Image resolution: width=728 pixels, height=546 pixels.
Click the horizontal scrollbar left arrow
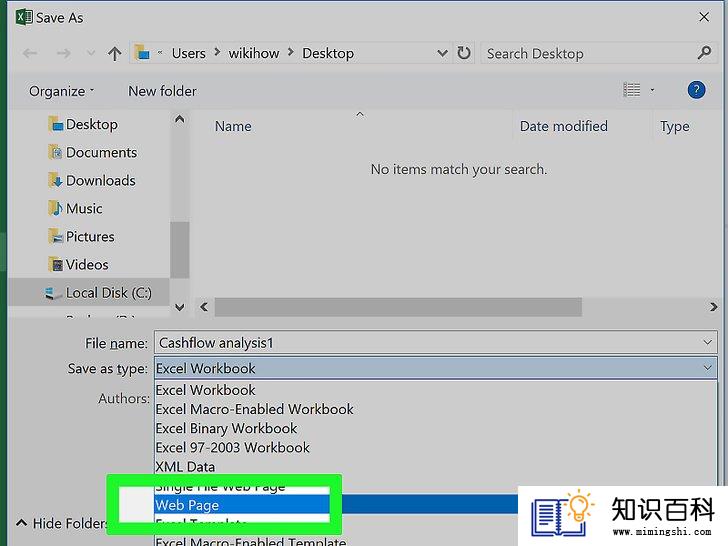tap(204, 307)
